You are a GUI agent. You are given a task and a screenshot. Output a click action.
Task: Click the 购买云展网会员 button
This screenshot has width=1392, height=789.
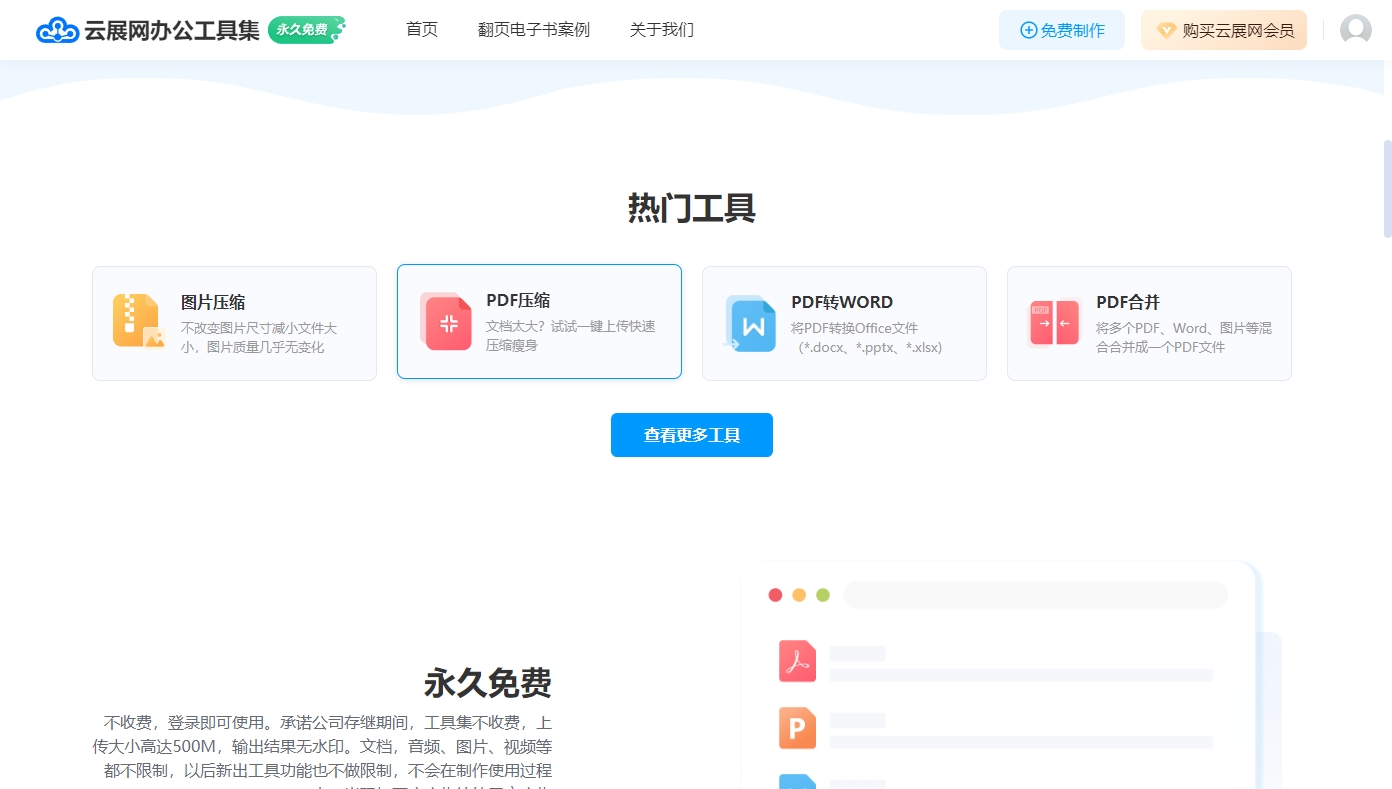pyautogui.click(x=1224, y=30)
